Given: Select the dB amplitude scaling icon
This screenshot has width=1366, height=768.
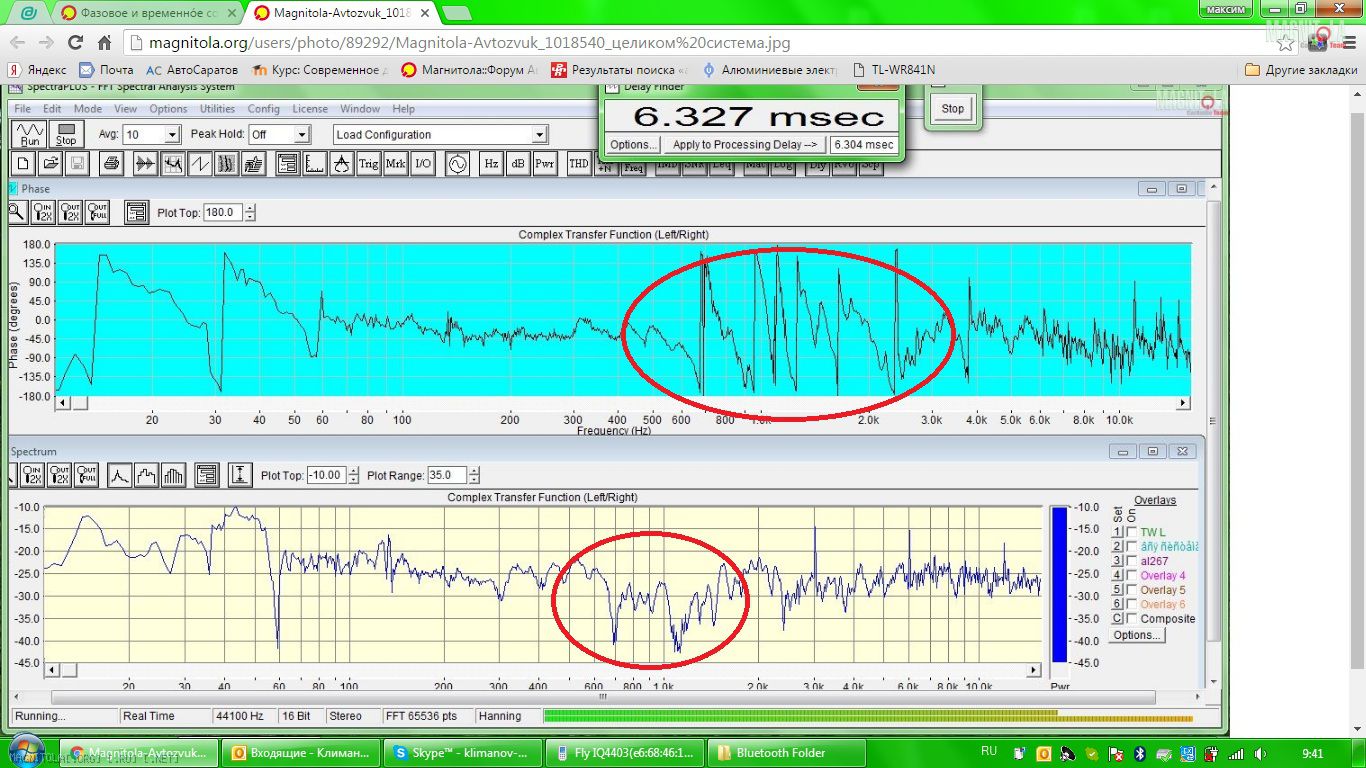Looking at the screenshot, I should pos(517,164).
